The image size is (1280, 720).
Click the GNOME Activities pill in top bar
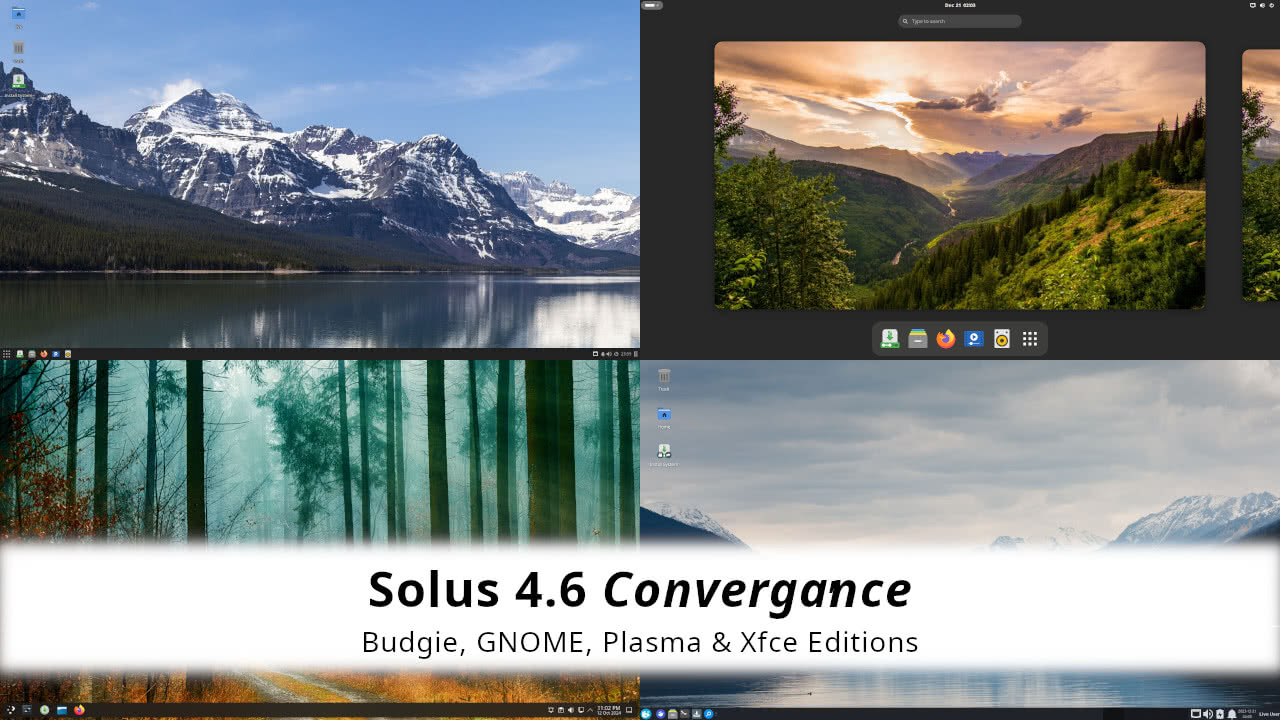[x=652, y=5]
